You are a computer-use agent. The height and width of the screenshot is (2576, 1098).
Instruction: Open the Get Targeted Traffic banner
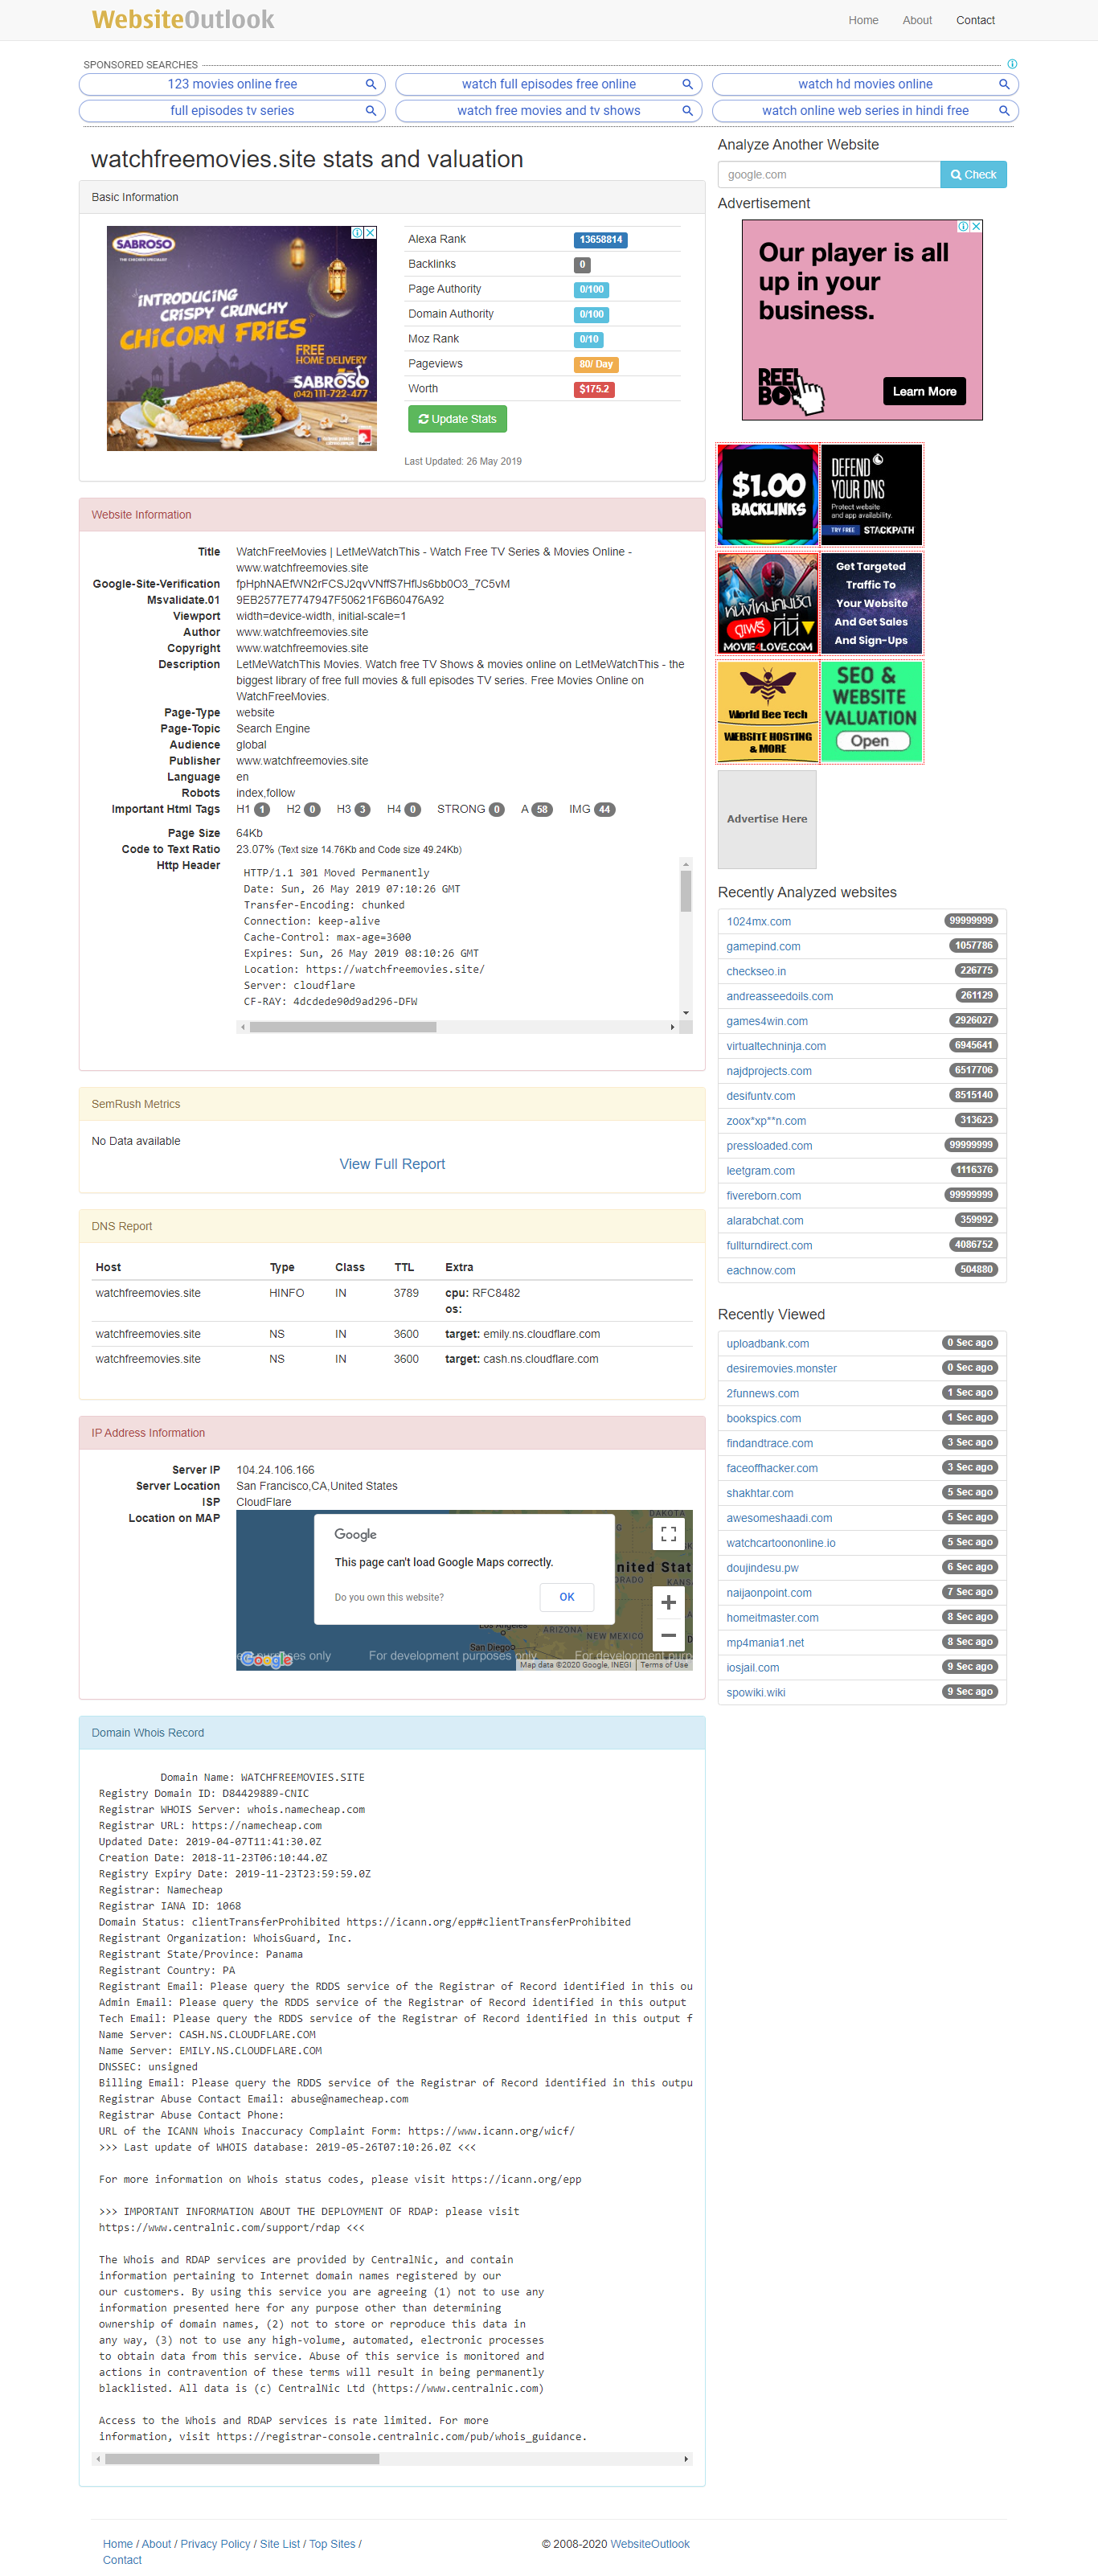[871, 604]
